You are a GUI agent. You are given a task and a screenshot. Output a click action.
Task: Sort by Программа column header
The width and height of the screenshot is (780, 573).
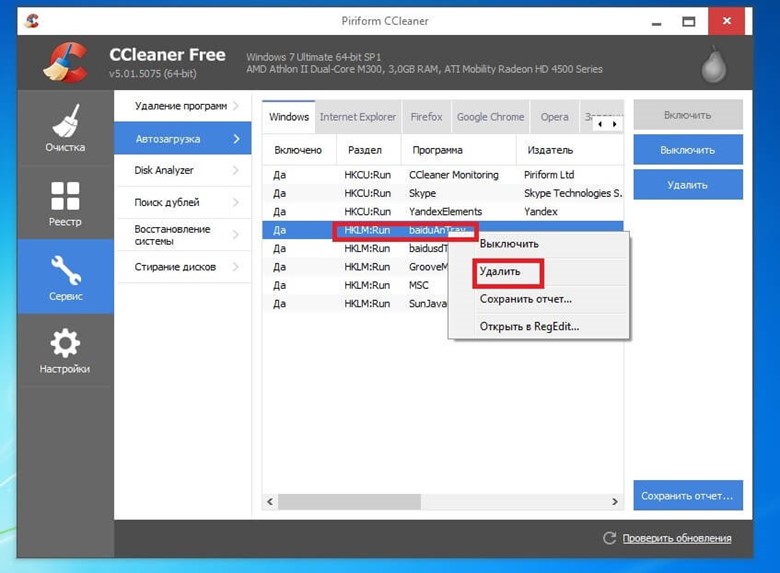coord(458,150)
